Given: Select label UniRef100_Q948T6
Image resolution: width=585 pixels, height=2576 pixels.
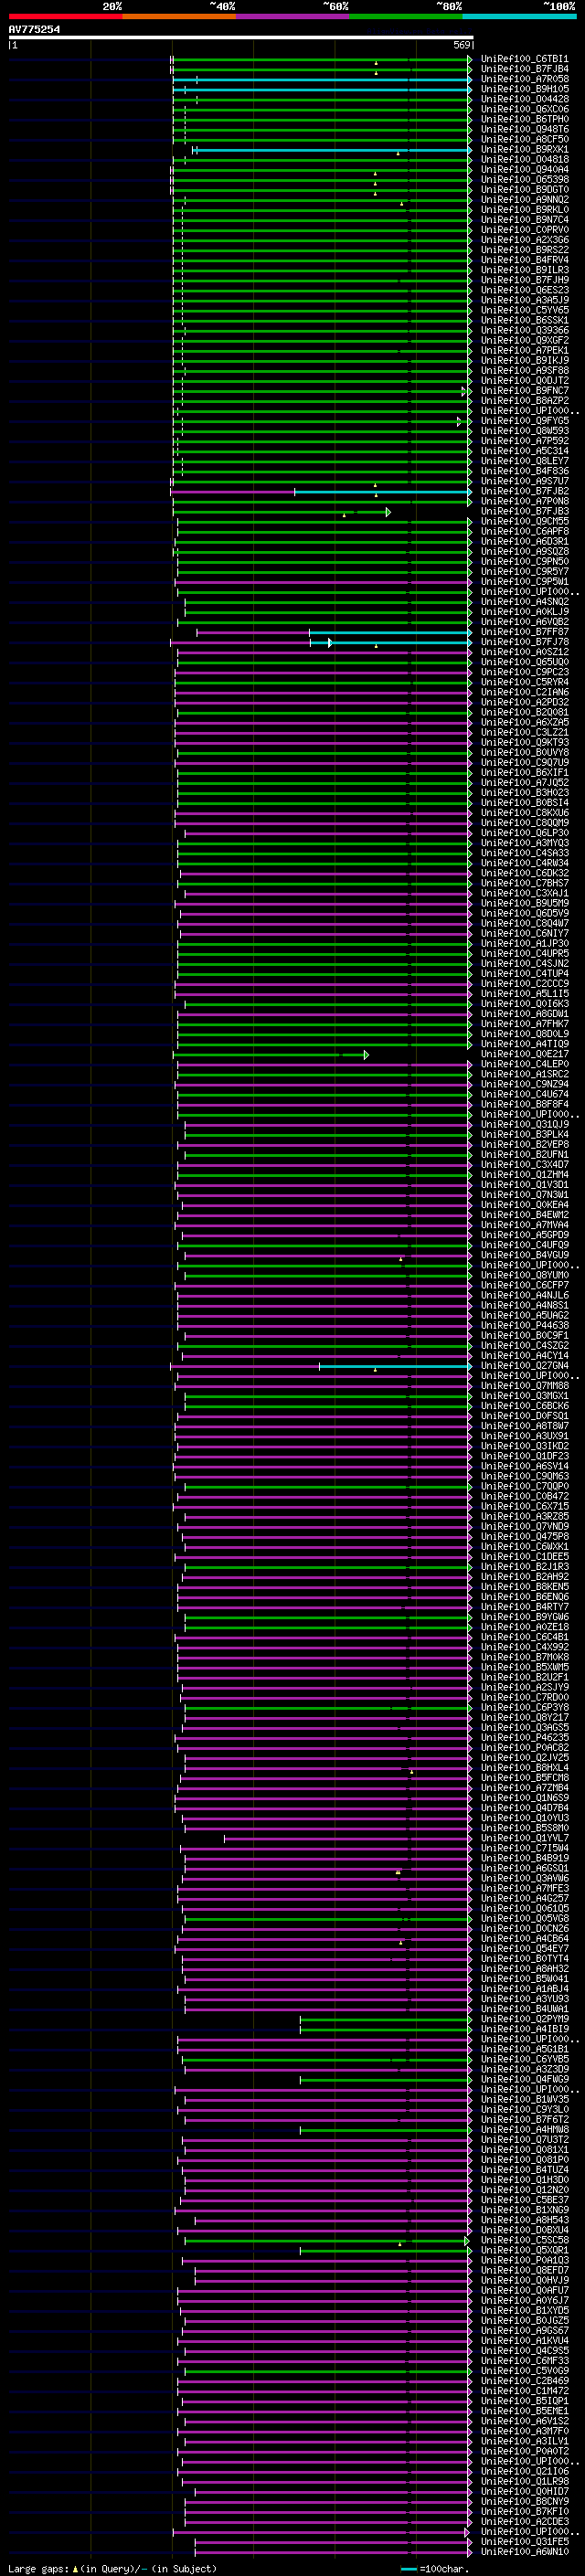Looking at the screenshot, I should [x=525, y=129].
